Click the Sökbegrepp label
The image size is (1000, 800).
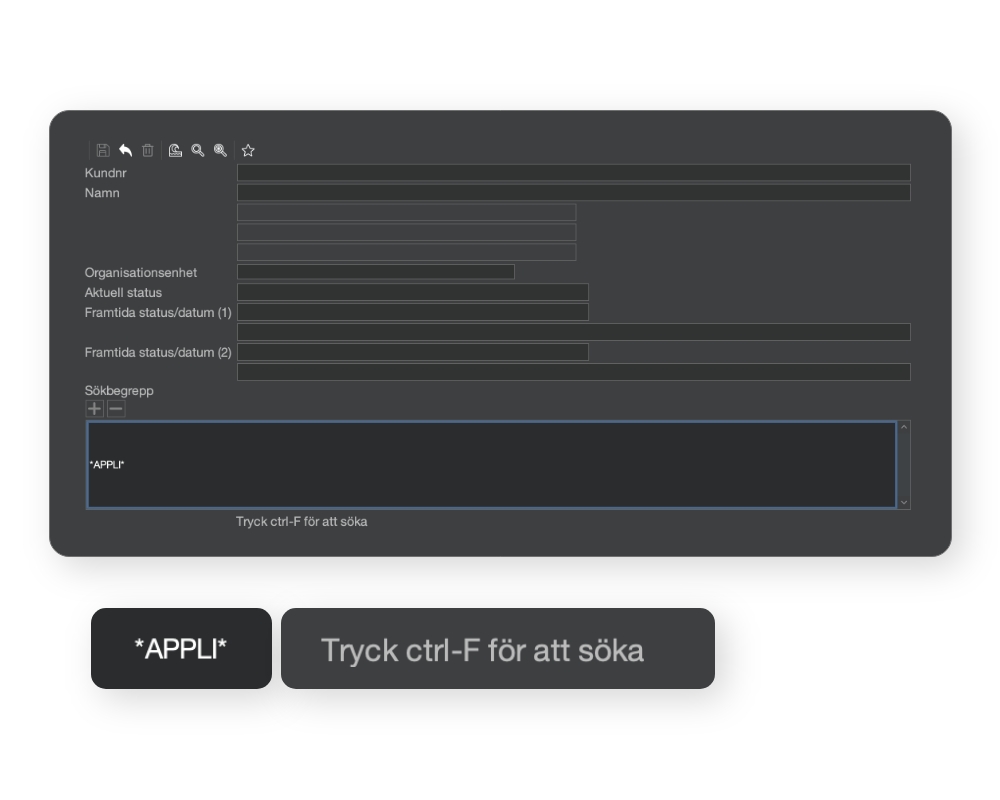coord(119,390)
